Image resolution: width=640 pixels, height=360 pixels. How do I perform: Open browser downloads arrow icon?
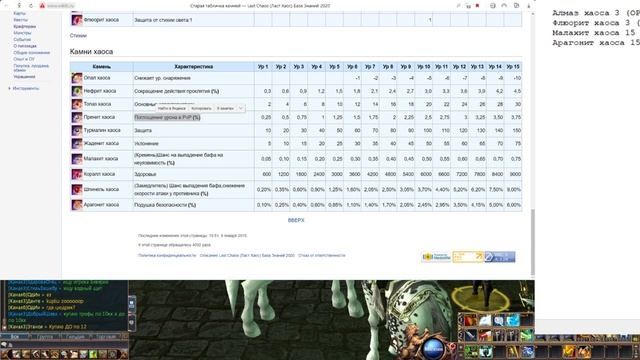pyautogui.click(x=529, y=6)
